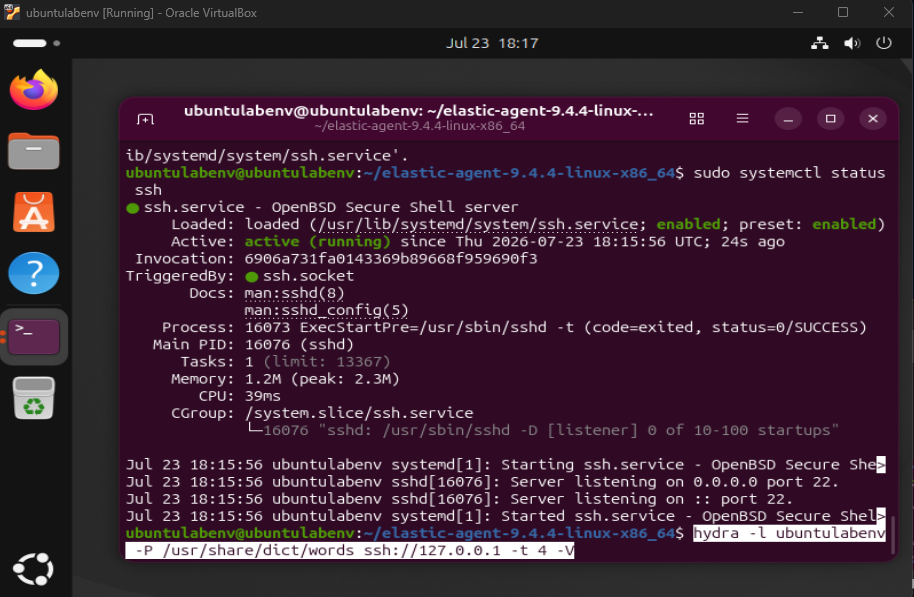Image resolution: width=914 pixels, height=597 pixels.
Task: Click the 'active (running)' status text
Action: click(x=317, y=241)
